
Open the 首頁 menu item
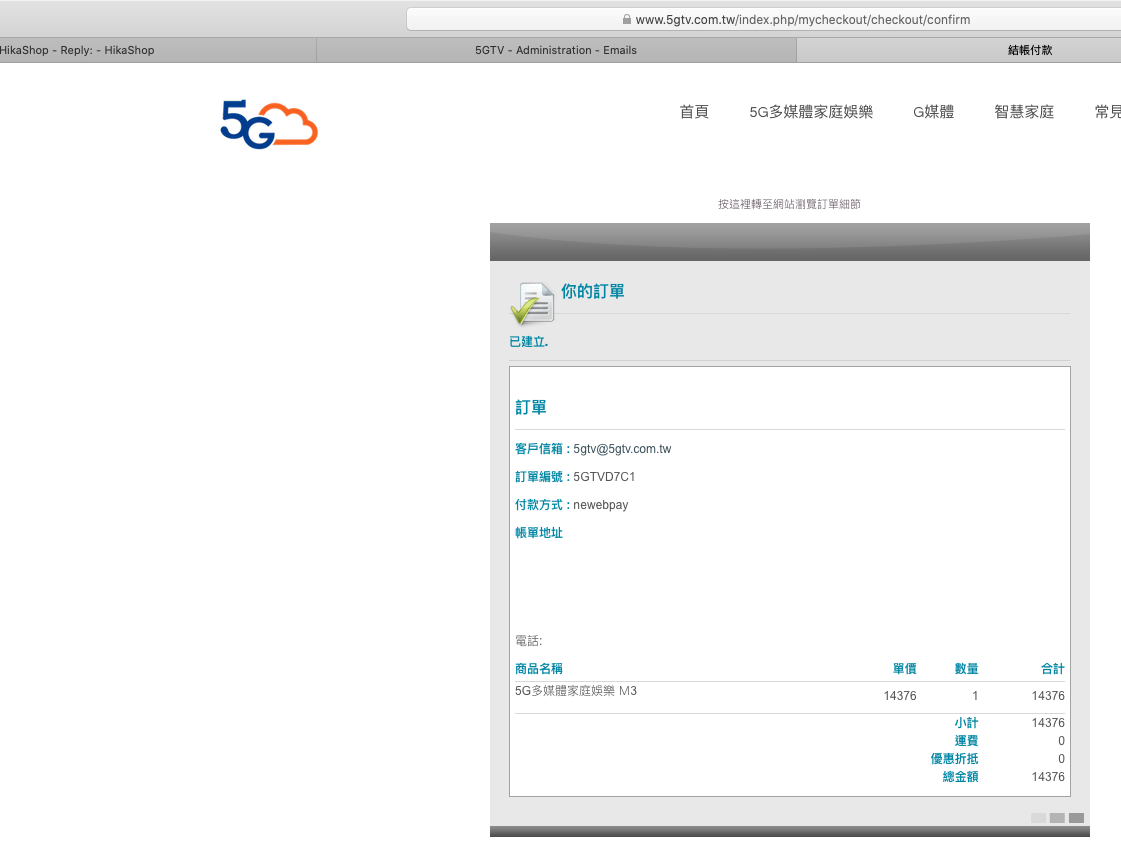click(693, 112)
